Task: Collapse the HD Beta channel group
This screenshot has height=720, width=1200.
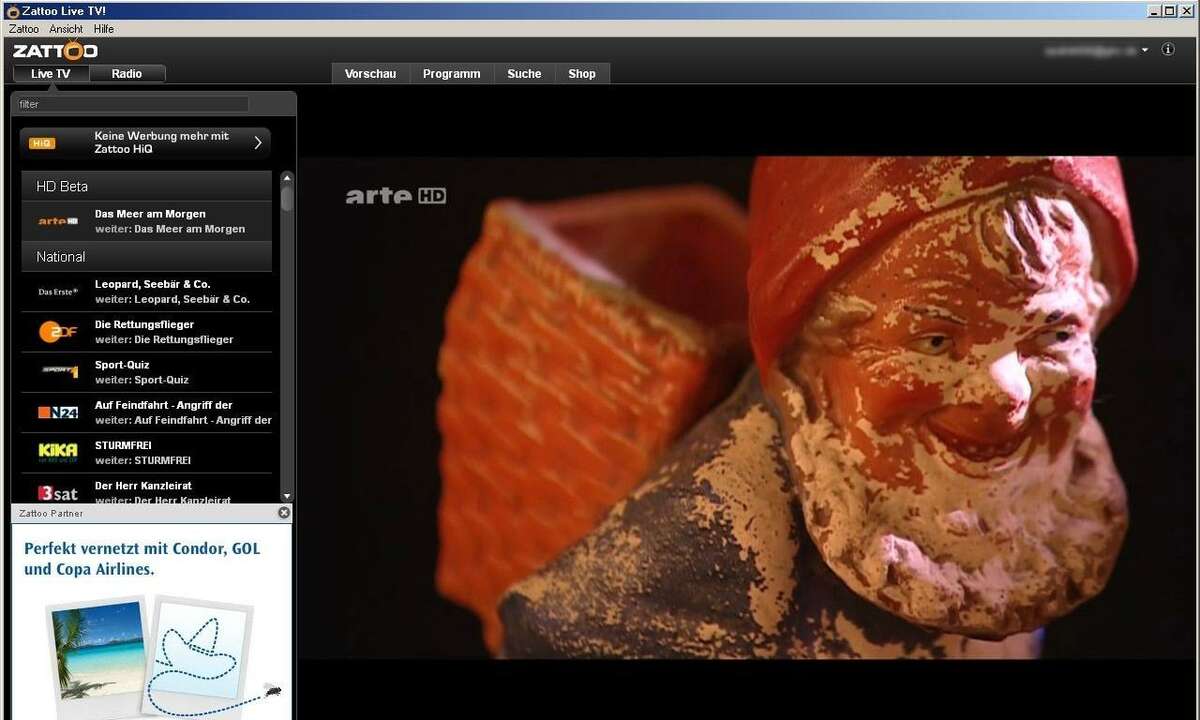Action: [146, 186]
